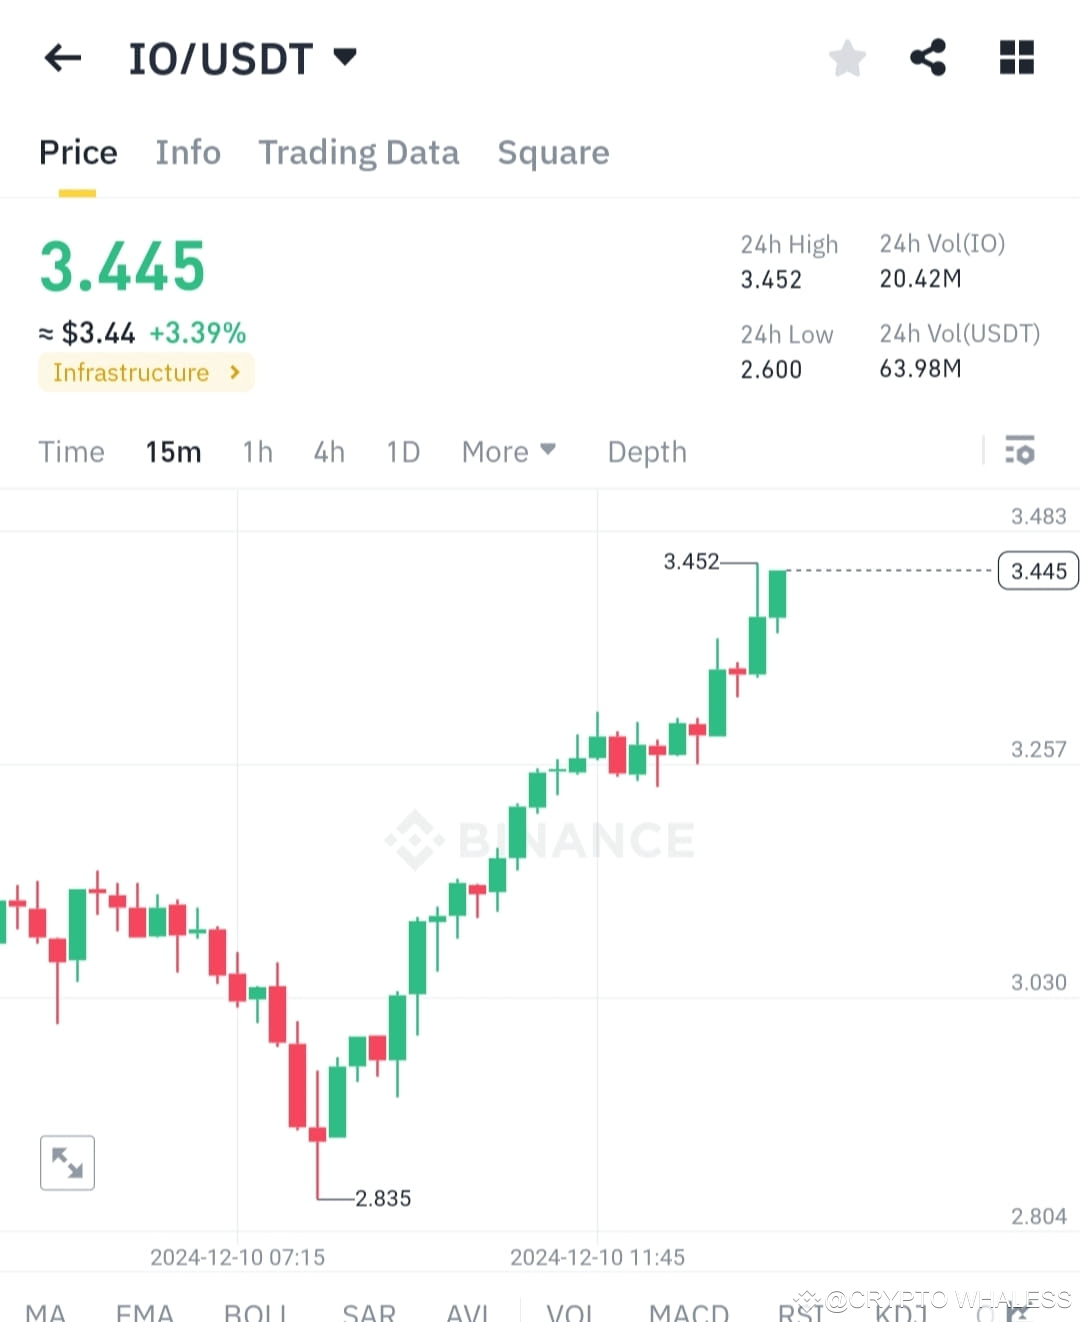Open the Depth view
The height and width of the screenshot is (1322, 1080).
point(646,451)
